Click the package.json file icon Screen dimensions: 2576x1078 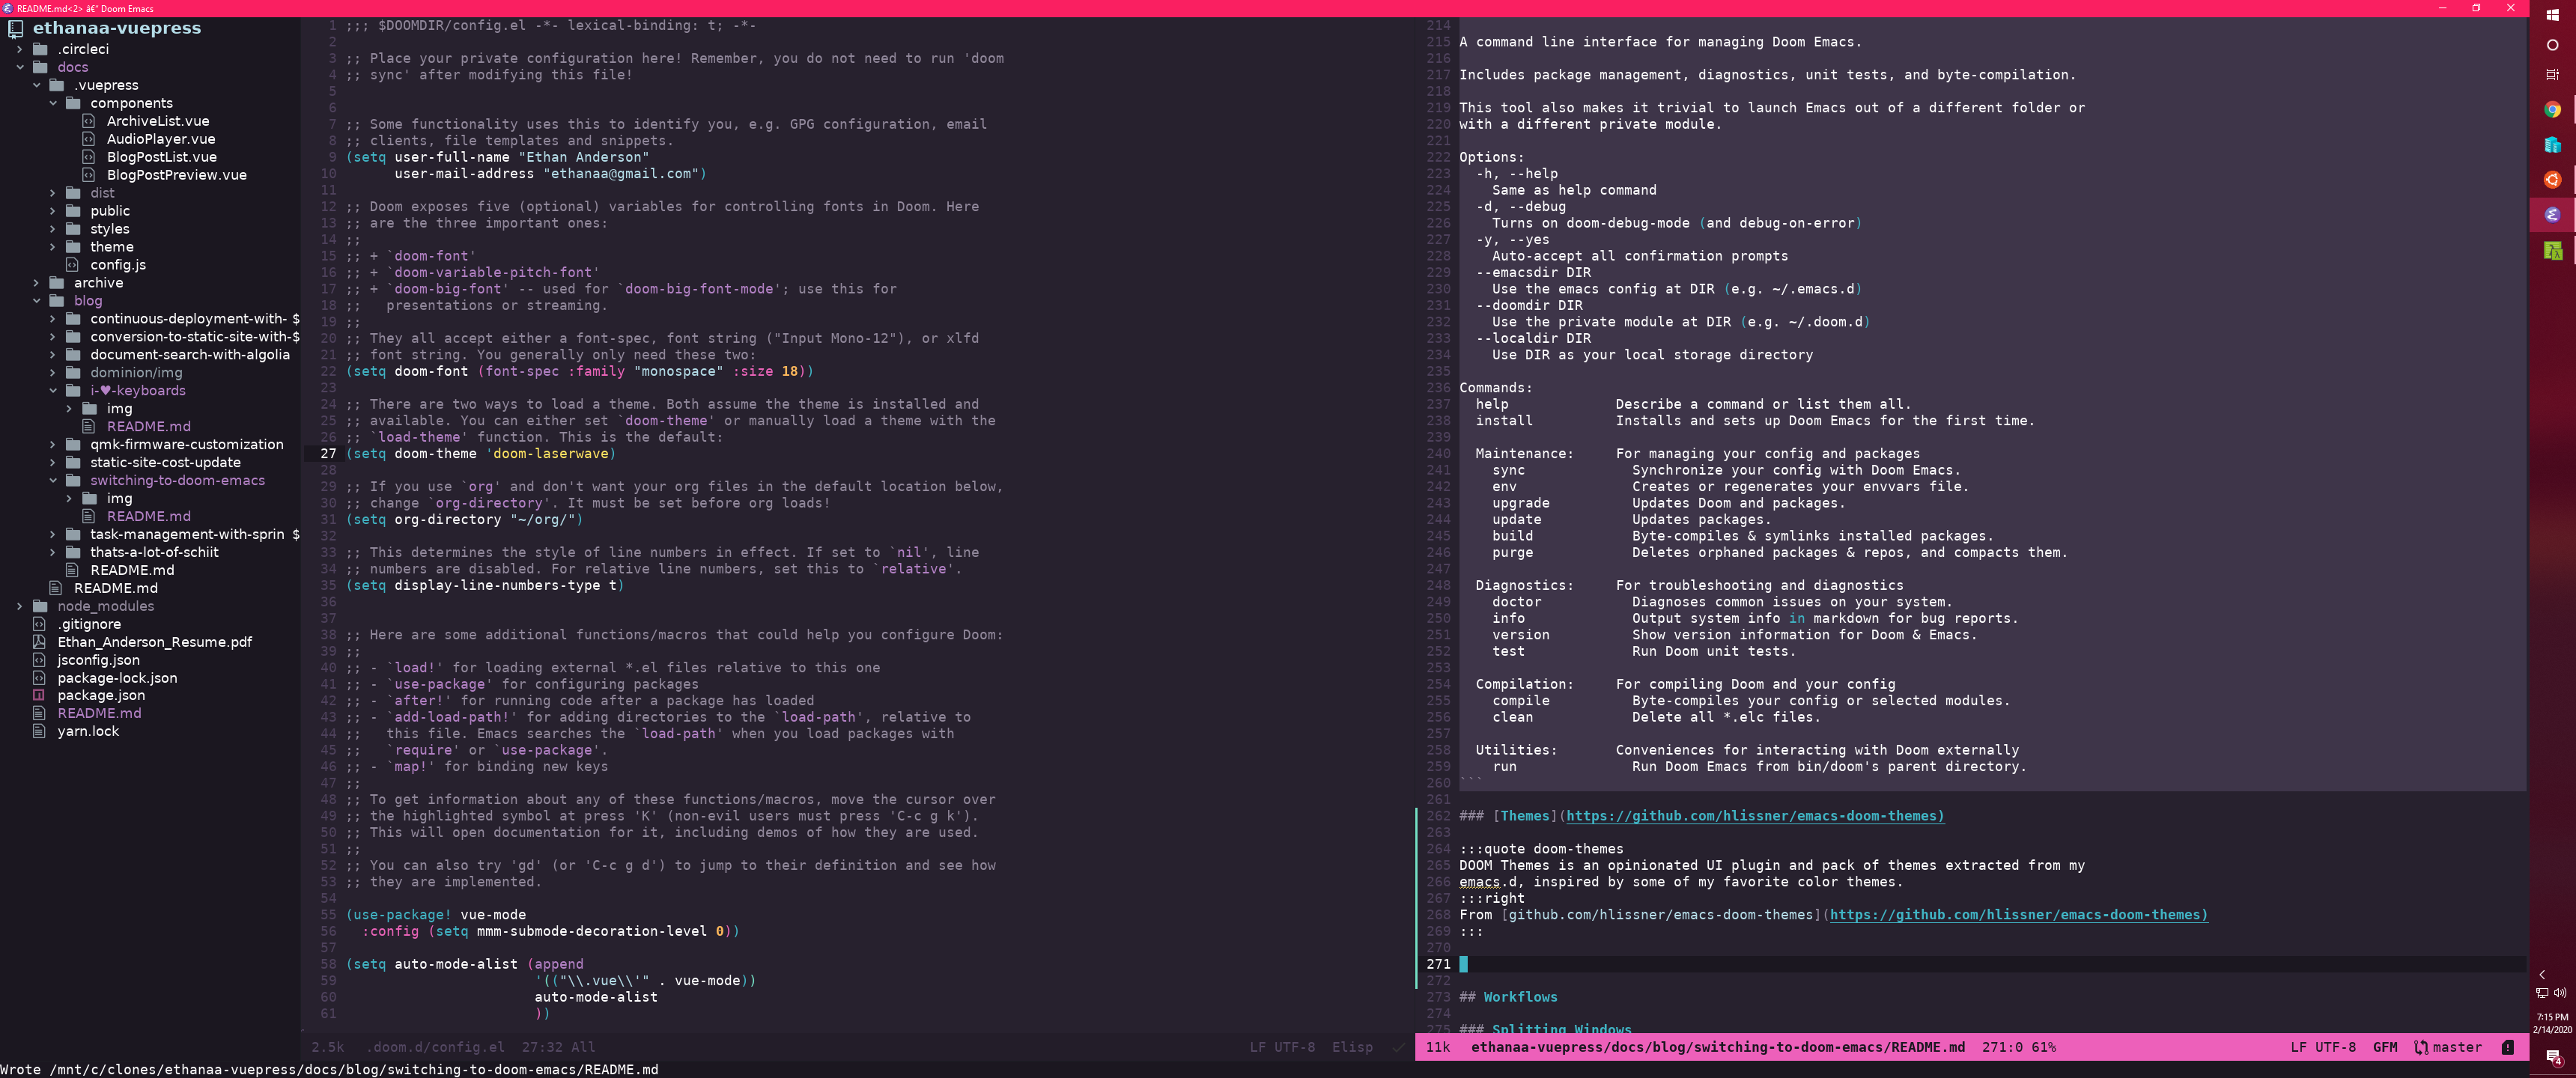coord(39,695)
